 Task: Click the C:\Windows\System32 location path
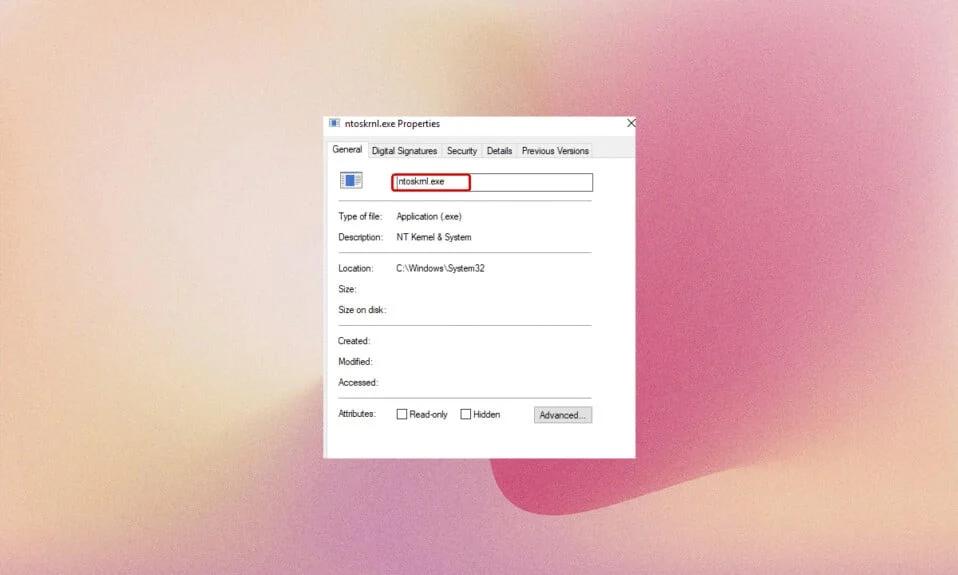coord(441,268)
